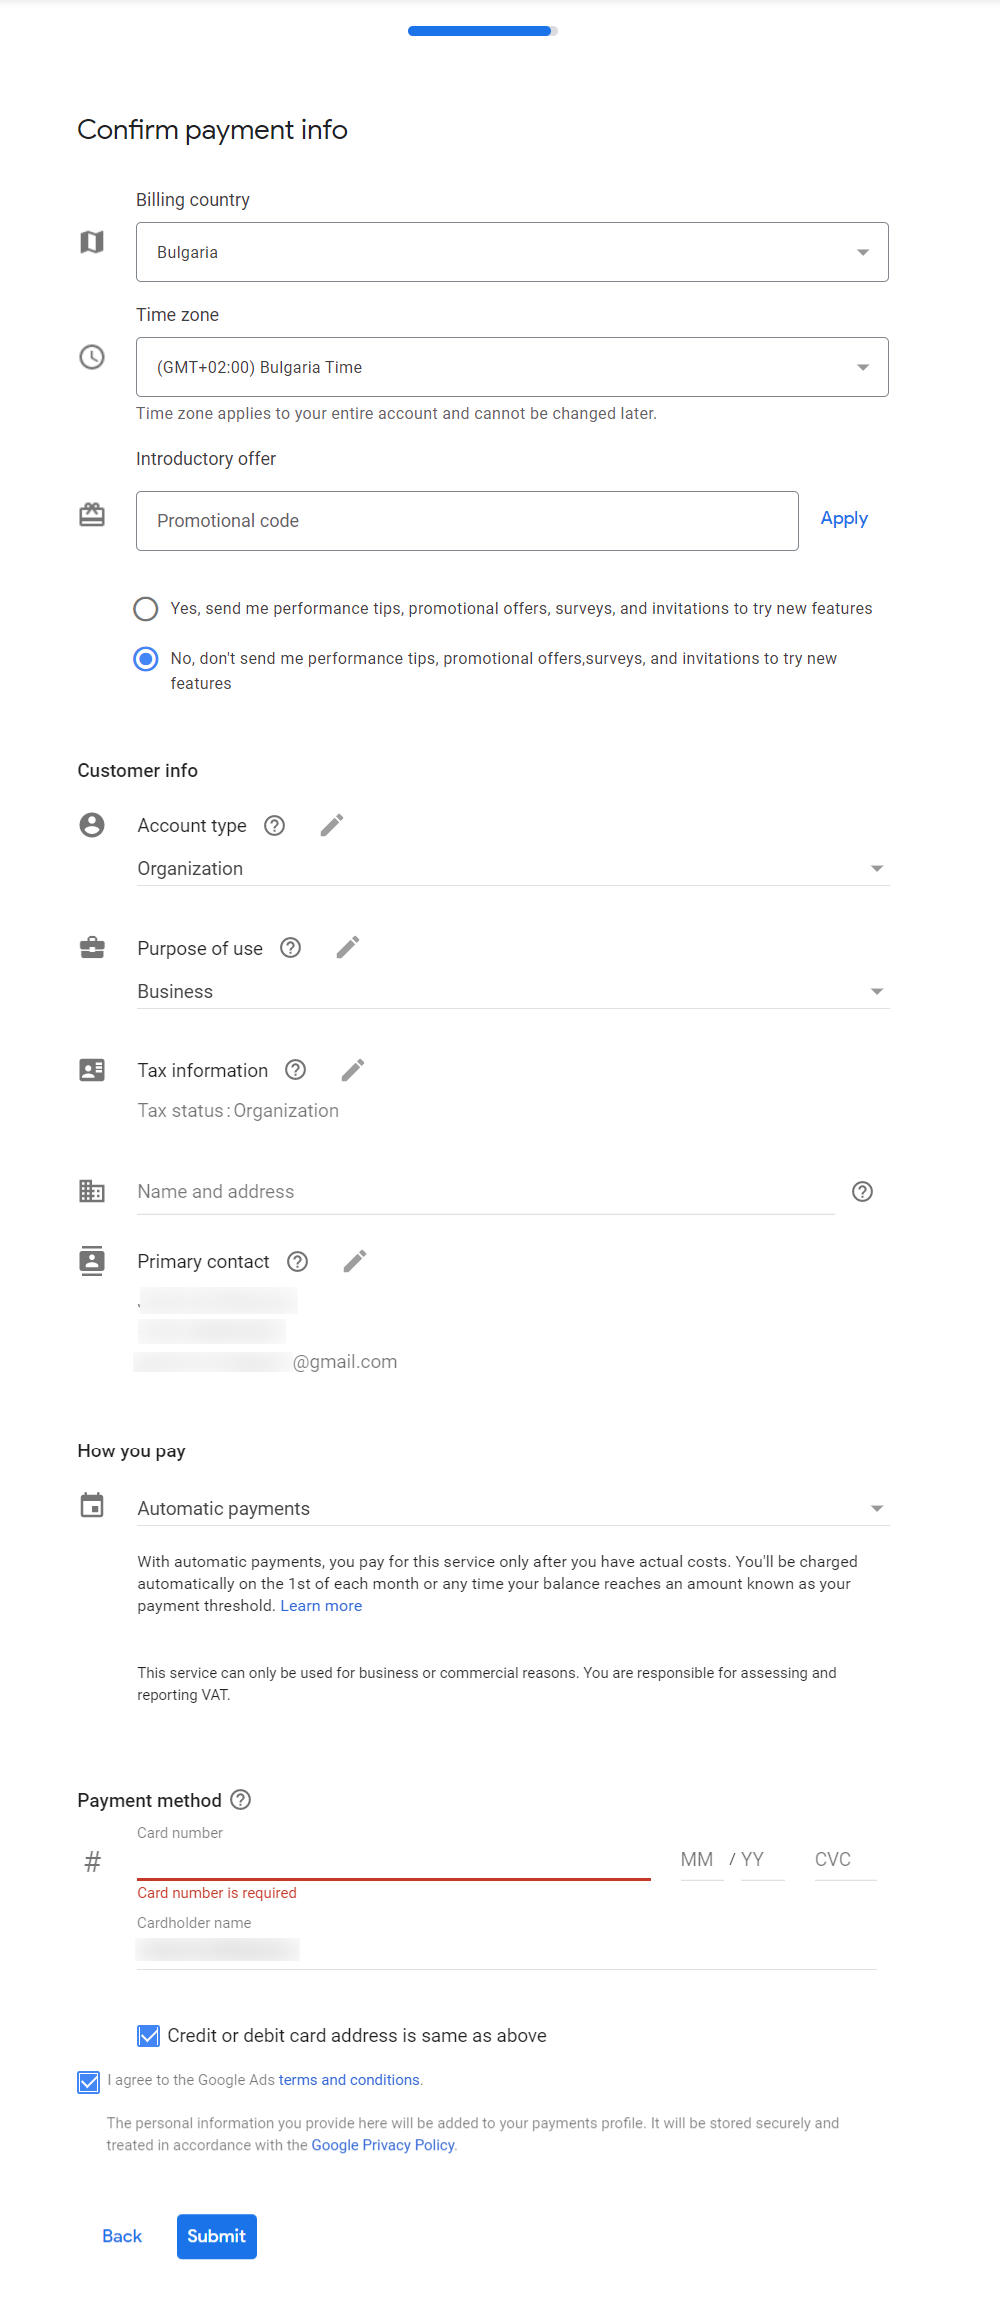Screen dimensions: 1000x2308
Task: Edit Purpose of use with pencil icon
Action: (348, 948)
